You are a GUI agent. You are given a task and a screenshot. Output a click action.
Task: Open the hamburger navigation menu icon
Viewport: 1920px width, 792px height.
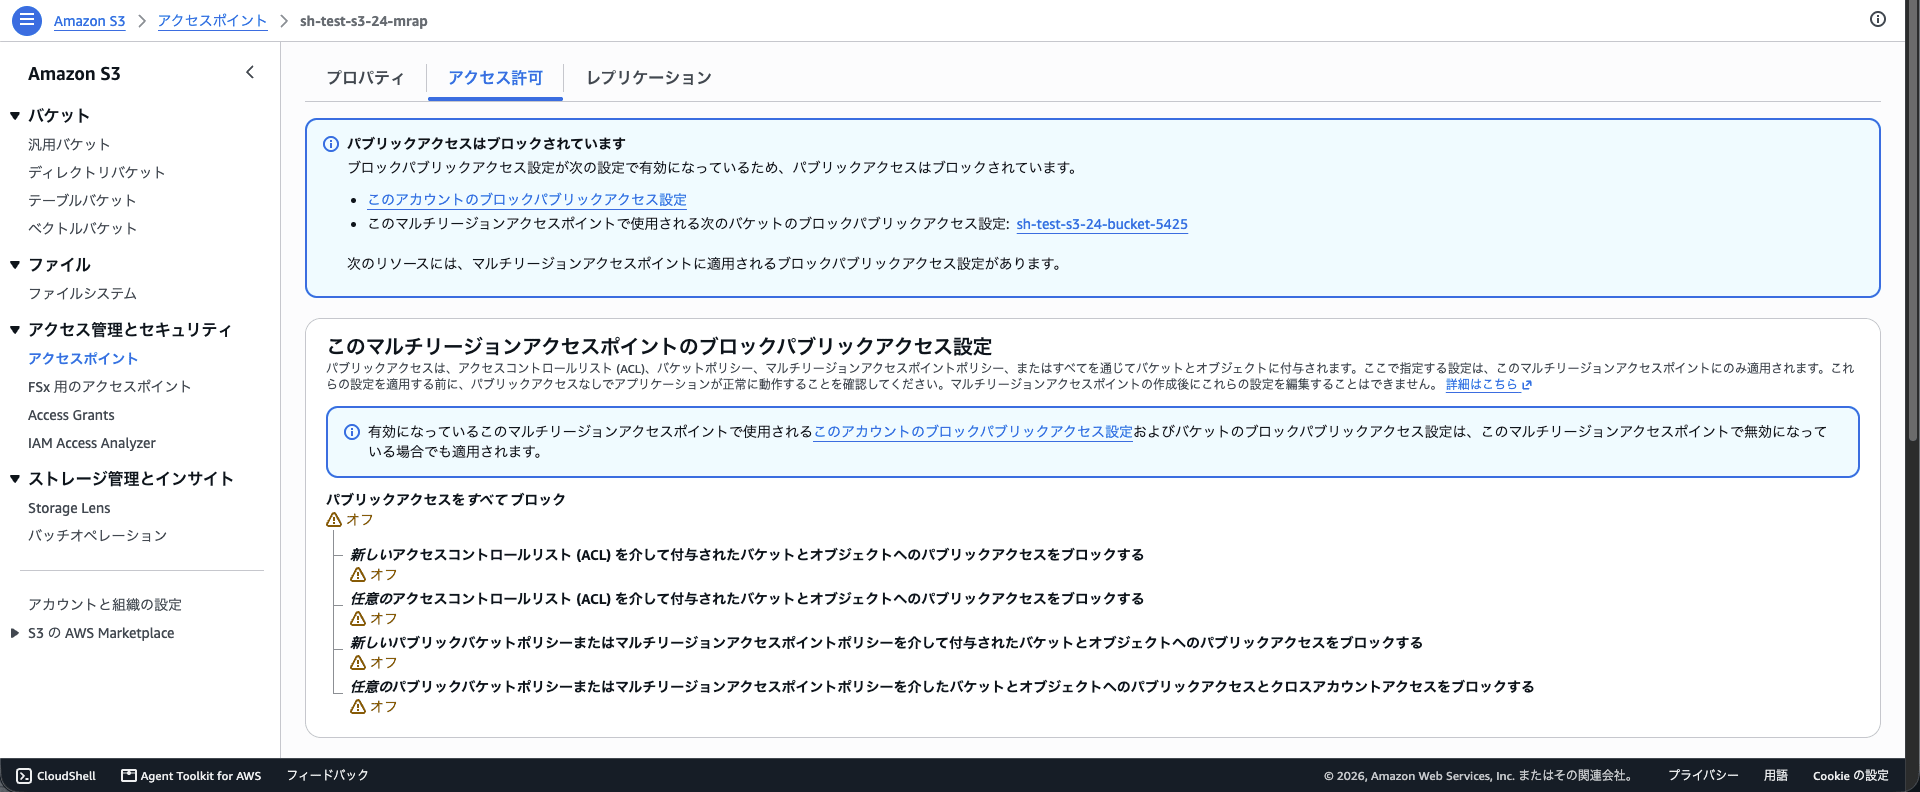(26, 20)
